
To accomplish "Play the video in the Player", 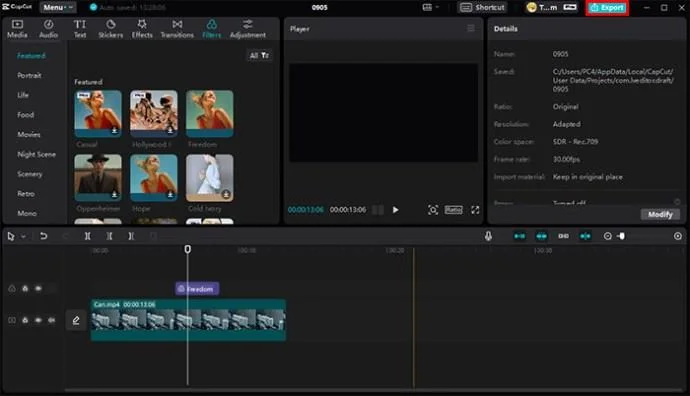I will pyautogui.click(x=395, y=210).
